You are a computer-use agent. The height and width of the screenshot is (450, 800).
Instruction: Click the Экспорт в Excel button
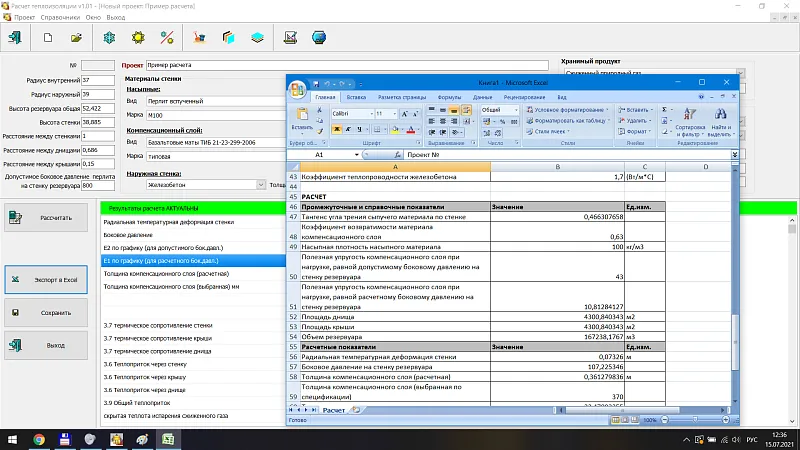tap(48, 280)
